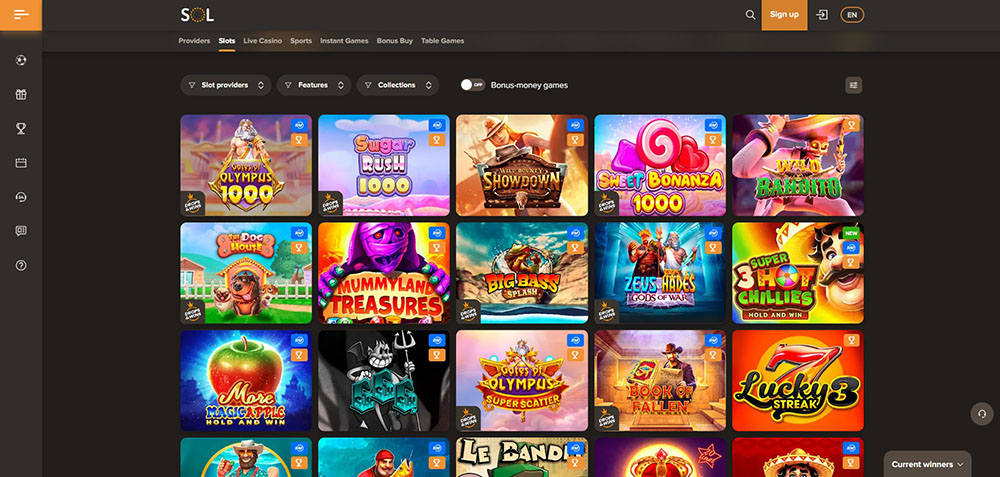Image resolution: width=1000 pixels, height=477 pixels.
Task: Launch the Mummyland Treasures game
Action: point(384,273)
